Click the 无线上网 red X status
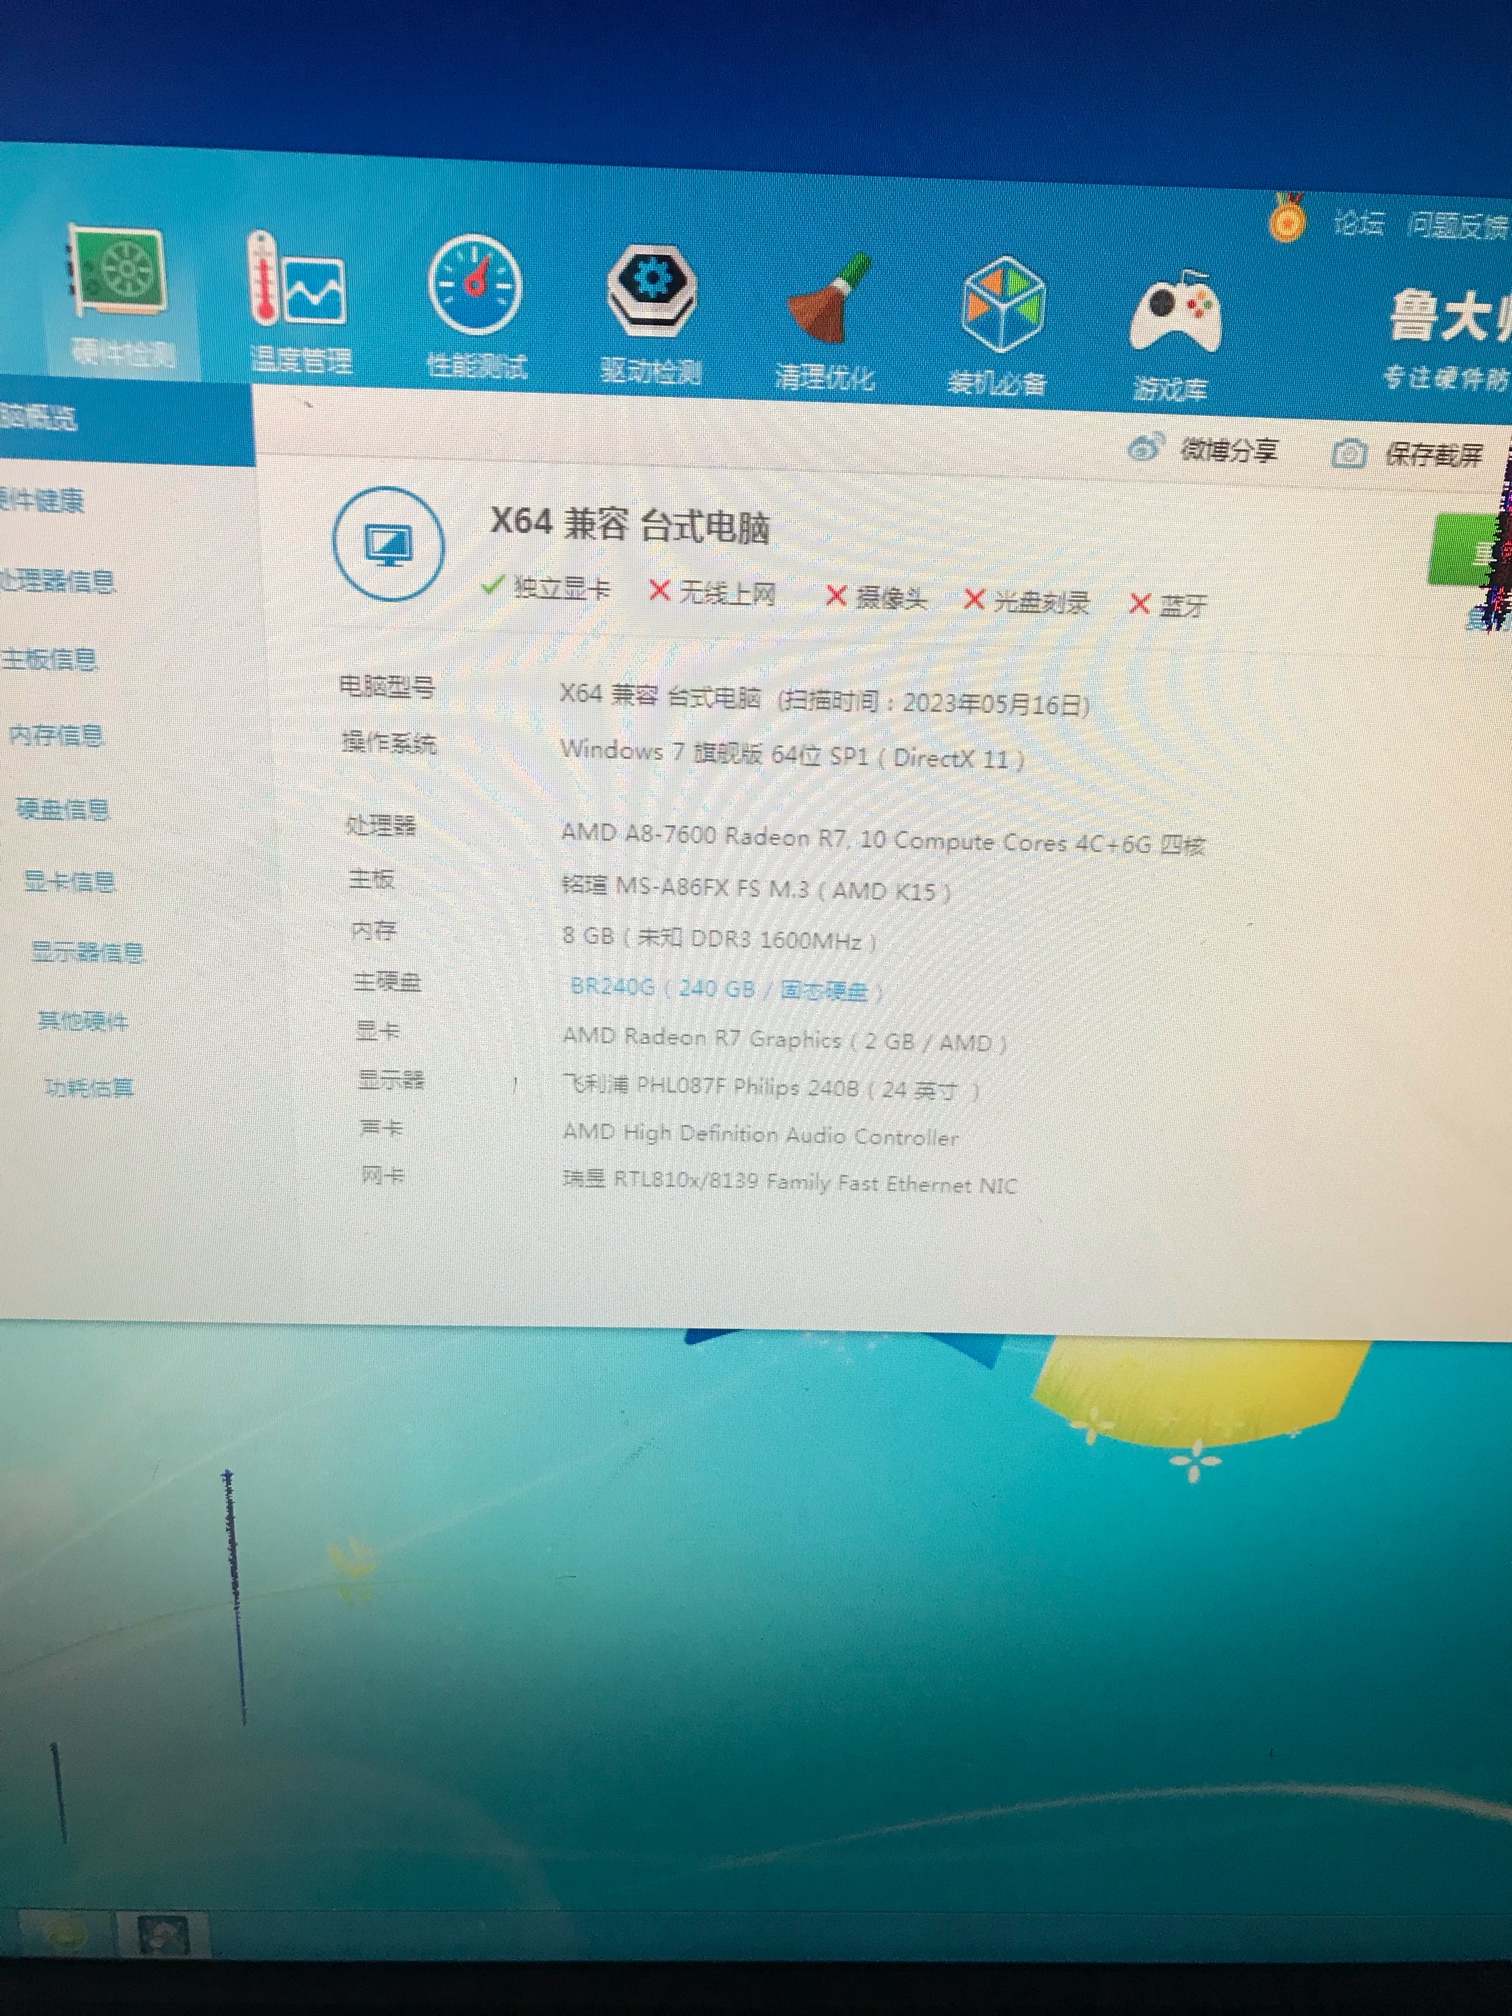 (x=712, y=593)
